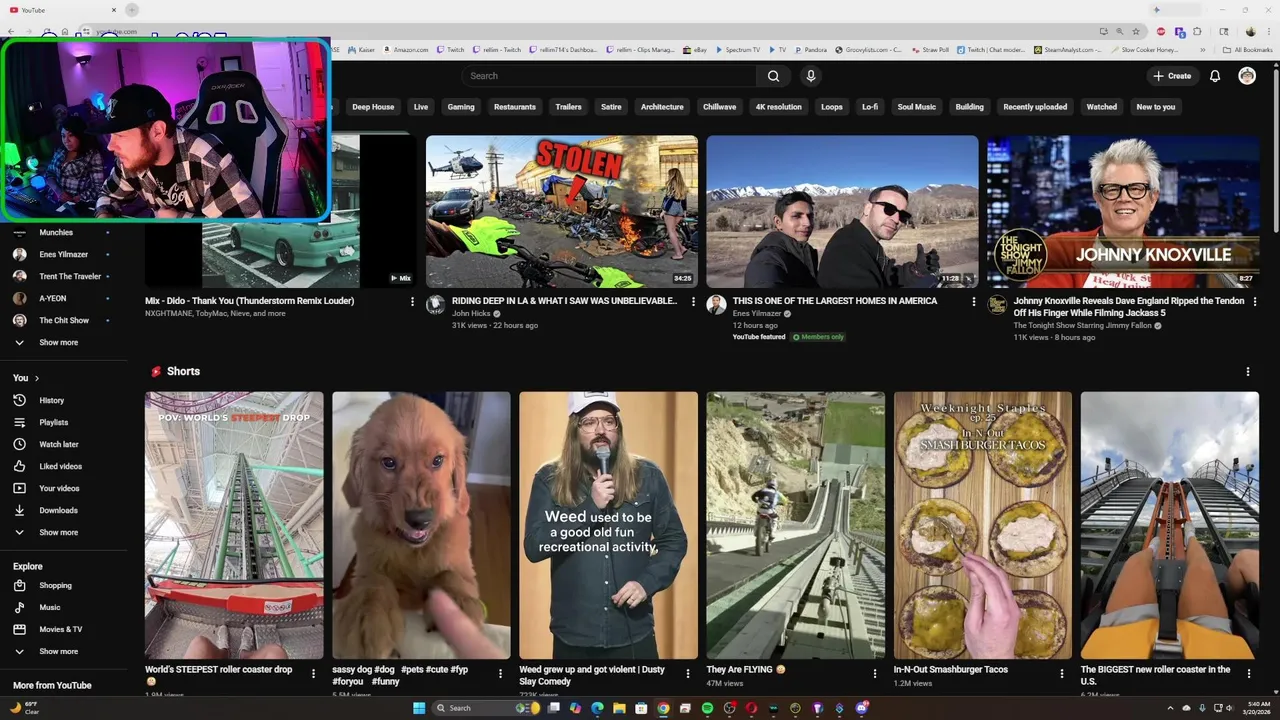1280x720 pixels.
Task: Show the overflow bookmarks chevron
Action: (x=1203, y=49)
